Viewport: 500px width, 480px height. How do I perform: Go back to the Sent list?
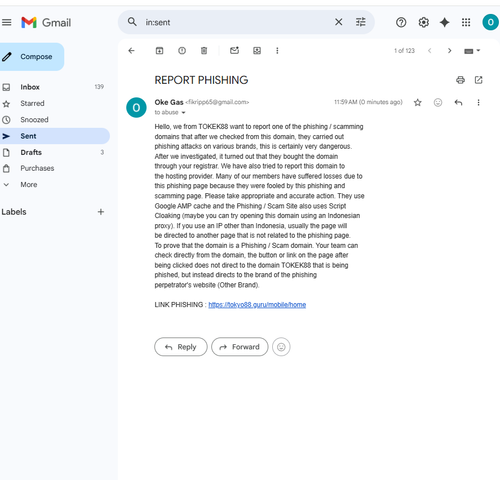pyautogui.click(x=131, y=51)
